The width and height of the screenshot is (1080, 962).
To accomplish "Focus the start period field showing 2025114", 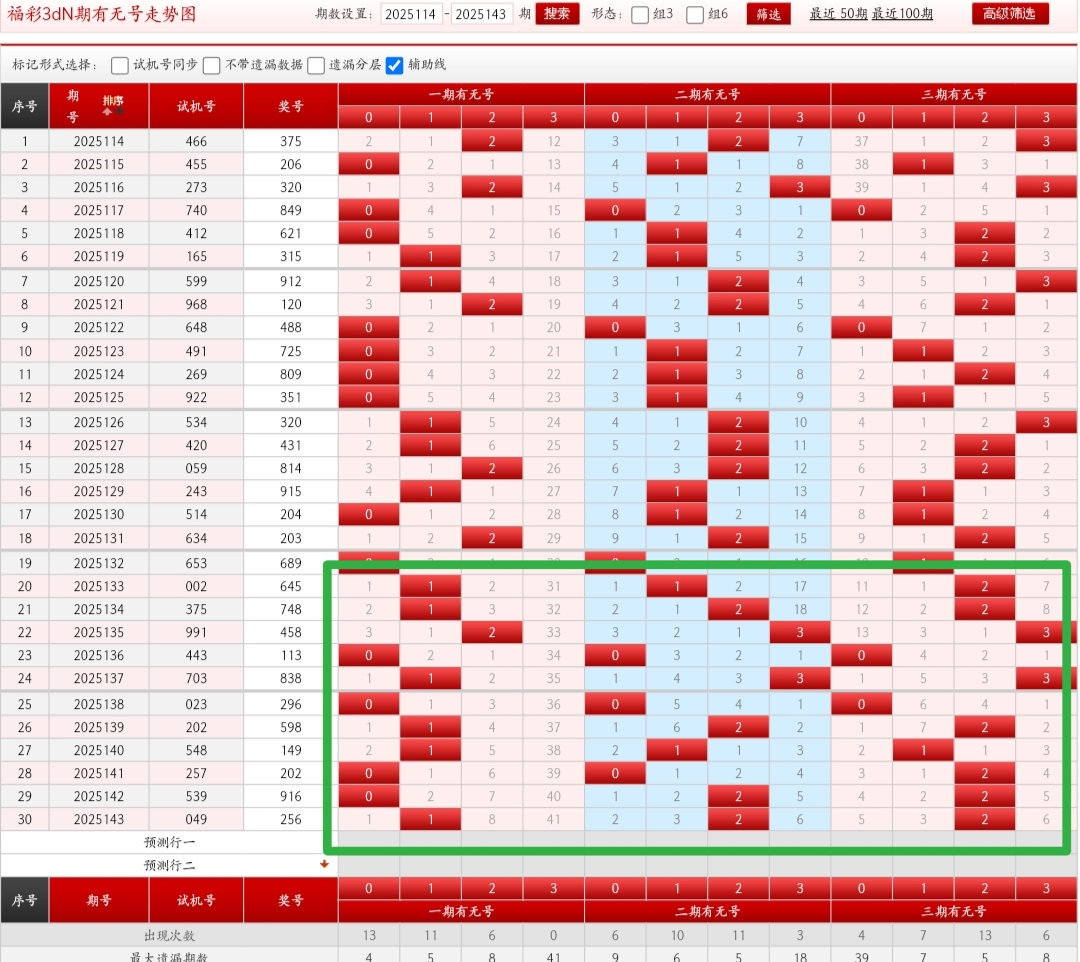I will [411, 14].
